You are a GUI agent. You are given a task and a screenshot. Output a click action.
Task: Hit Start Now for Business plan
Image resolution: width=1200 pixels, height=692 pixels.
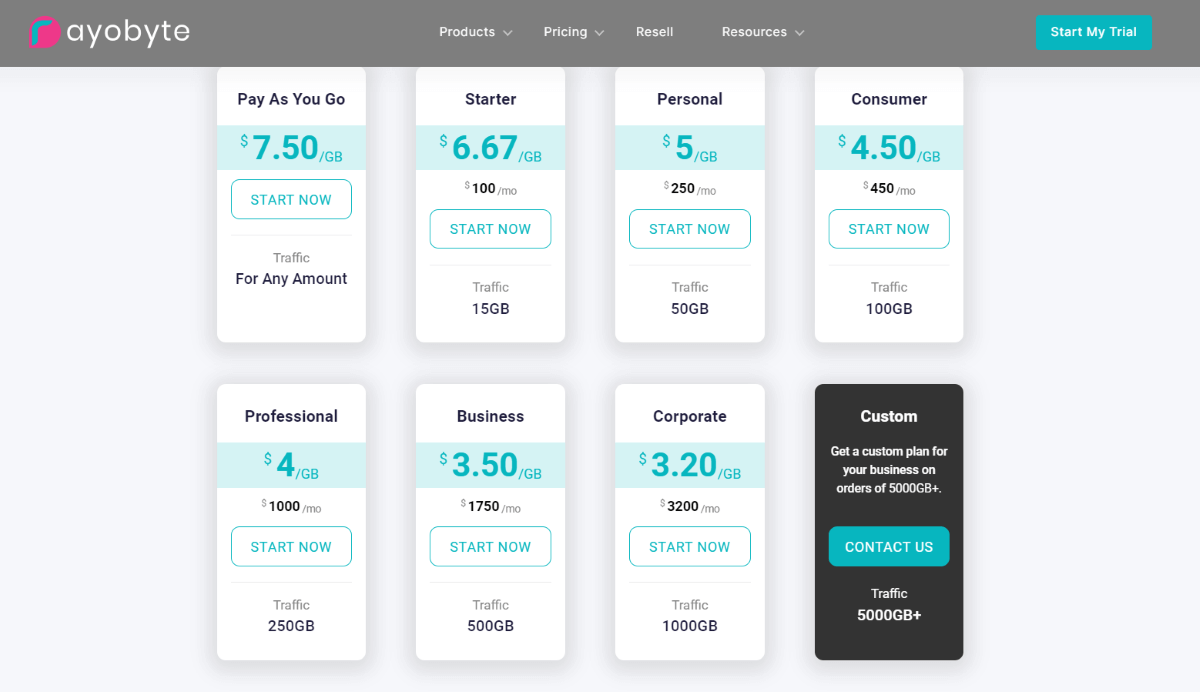pos(490,547)
